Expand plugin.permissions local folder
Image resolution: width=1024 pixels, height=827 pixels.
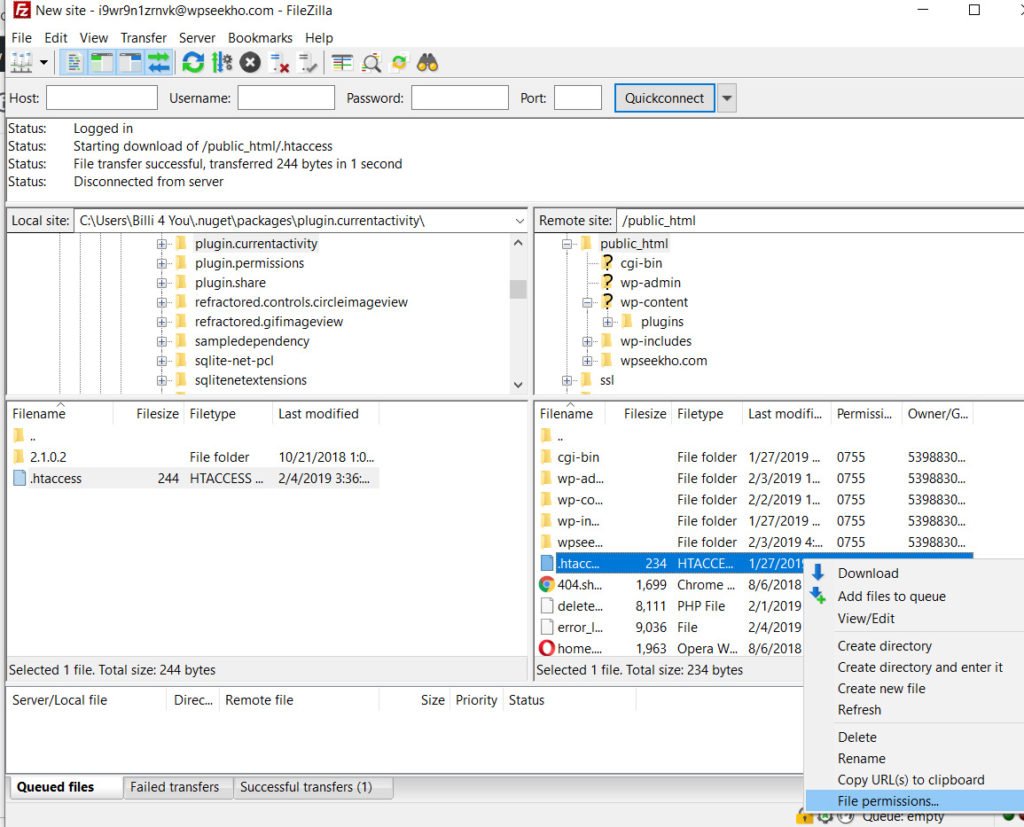pyautogui.click(x=161, y=263)
